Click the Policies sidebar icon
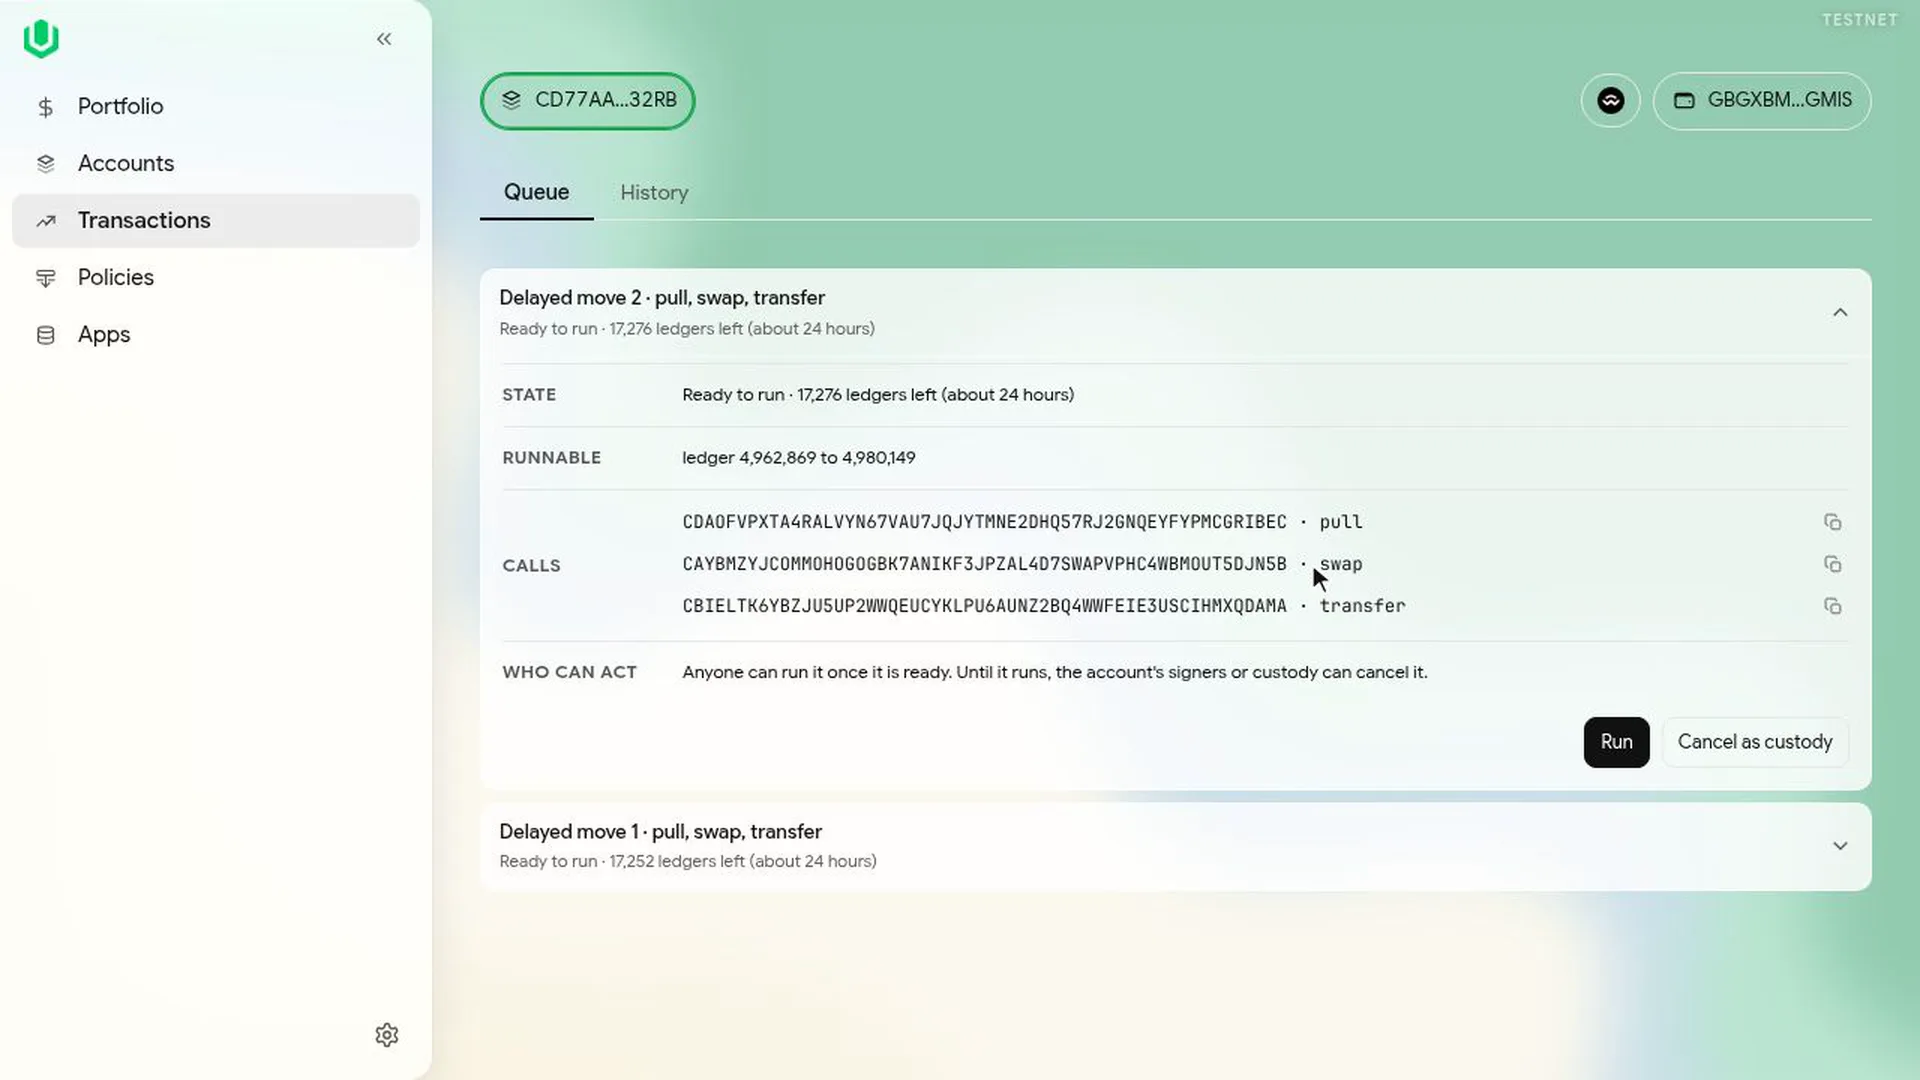The image size is (1920, 1080). click(x=46, y=278)
